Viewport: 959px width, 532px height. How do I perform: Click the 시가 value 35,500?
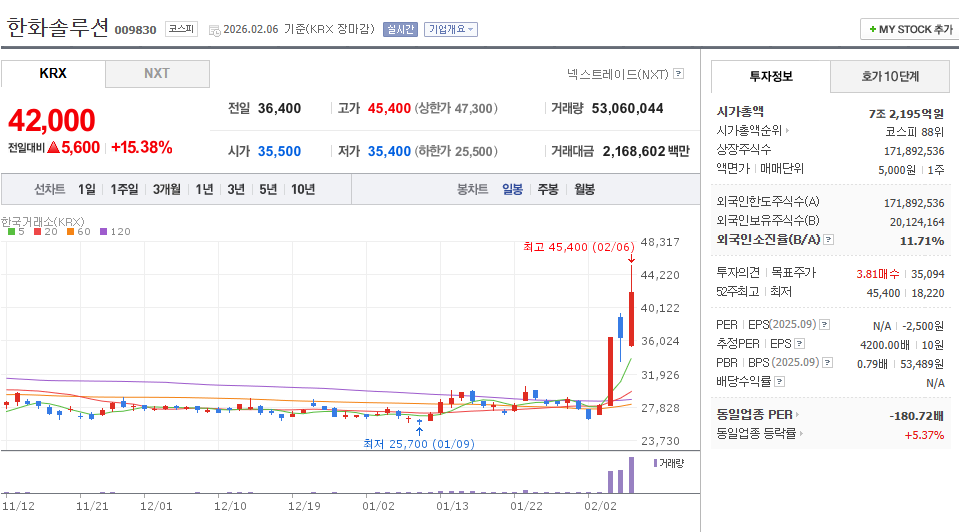(x=280, y=152)
